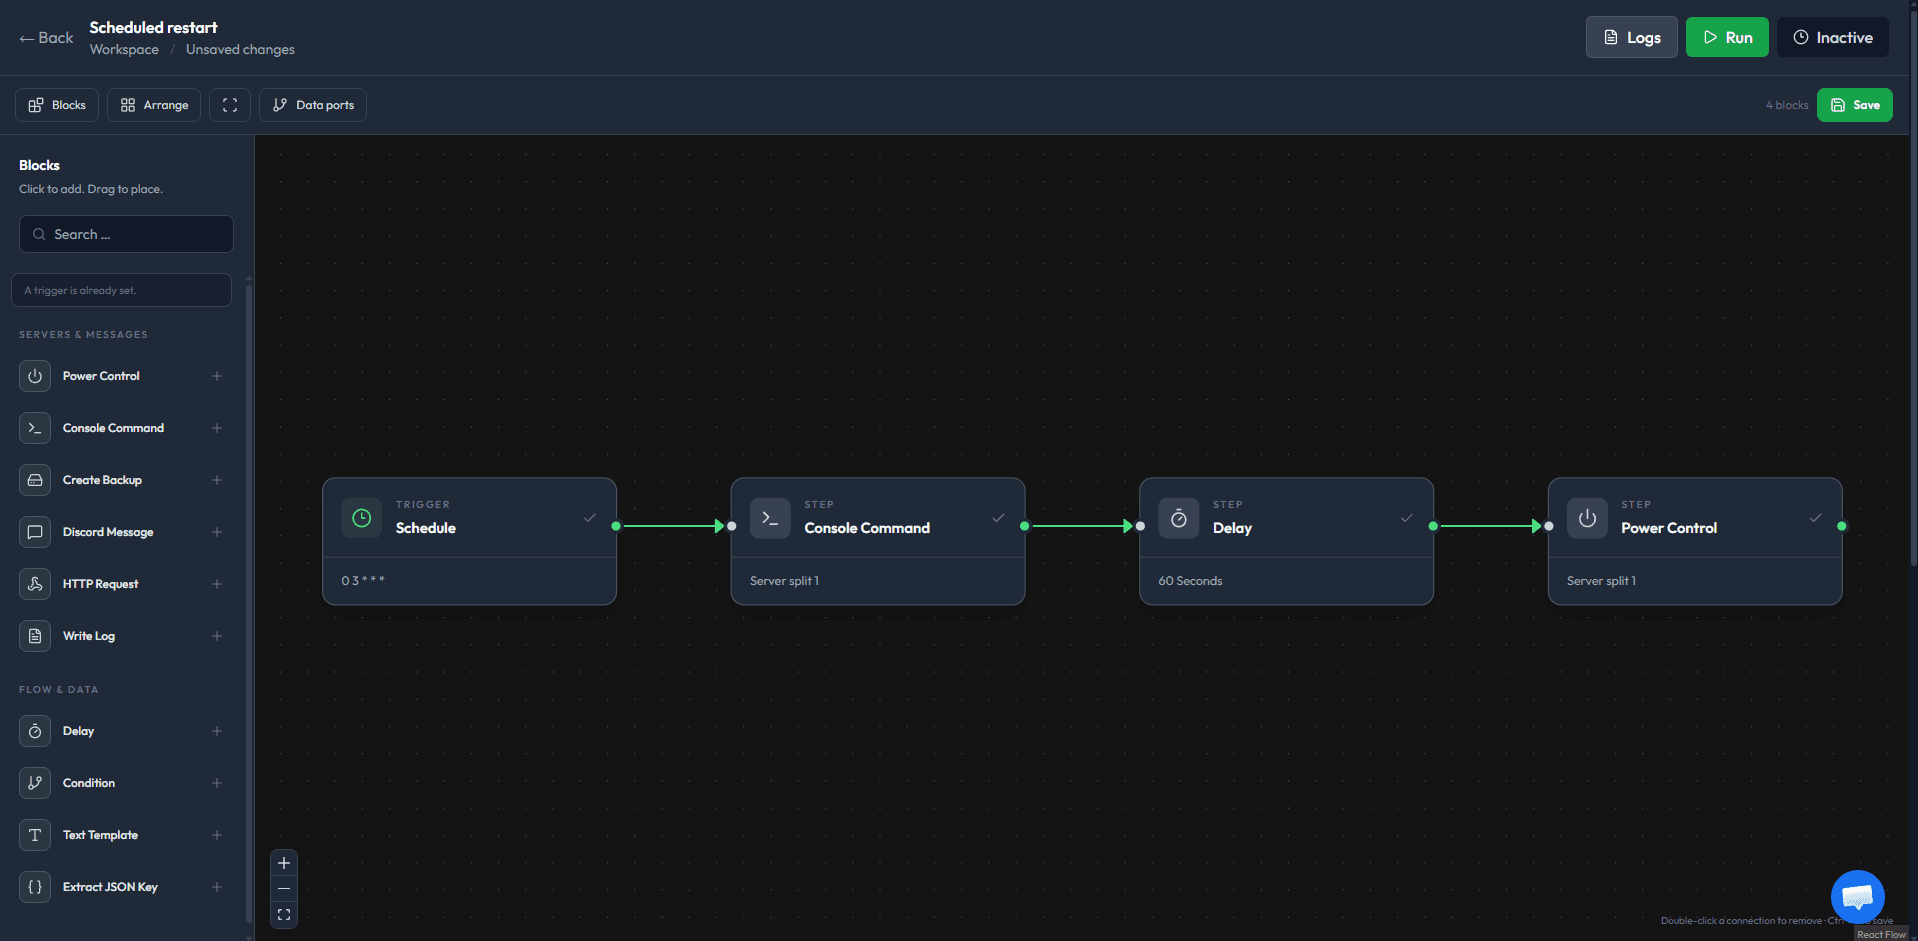
Task: Toggle the Blocks panel
Action: (x=57, y=105)
